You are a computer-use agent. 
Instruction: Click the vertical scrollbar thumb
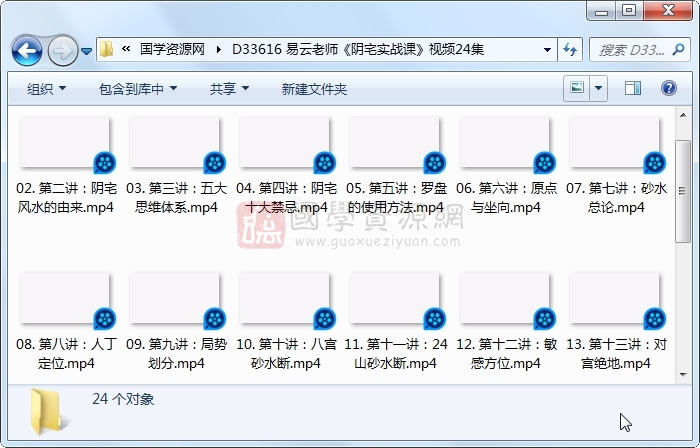pos(683,191)
